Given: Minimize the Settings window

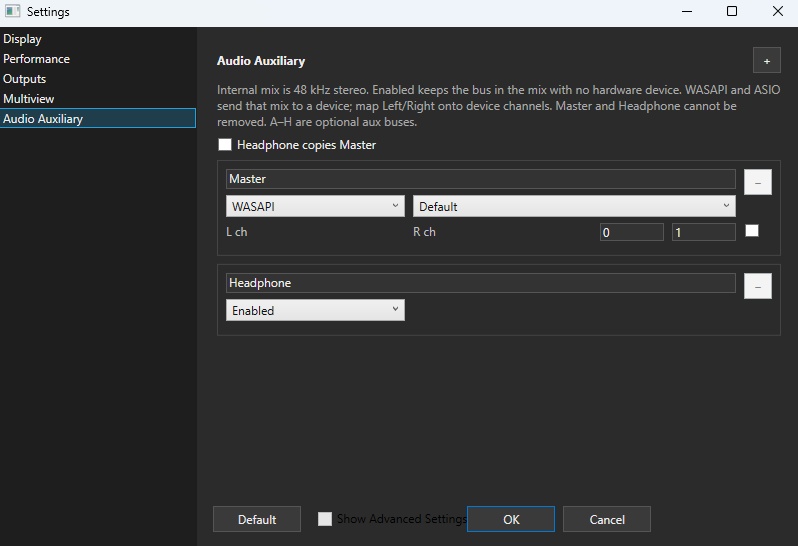Looking at the screenshot, I should click(687, 11).
